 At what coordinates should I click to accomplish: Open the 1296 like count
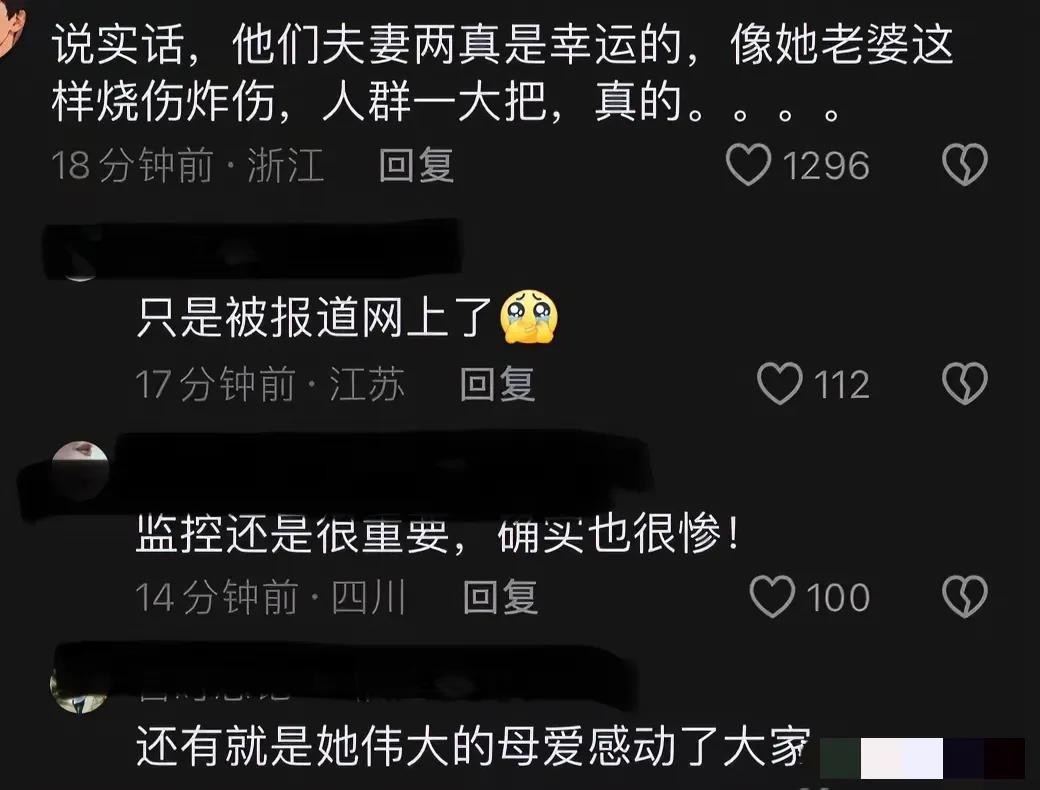point(826,165)
